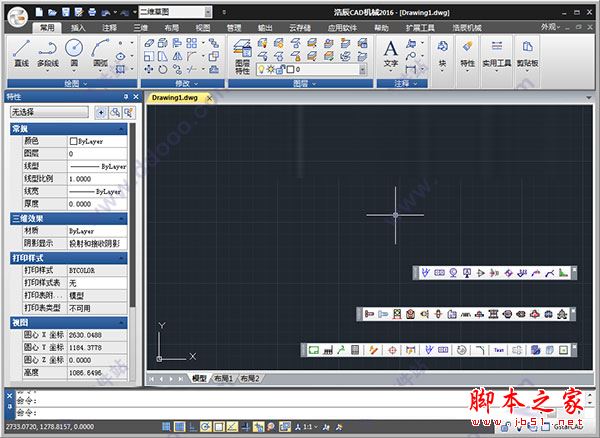The image size is (600, 438).
Task: Collapse the 常规 properties section
Action: (122, 129)
